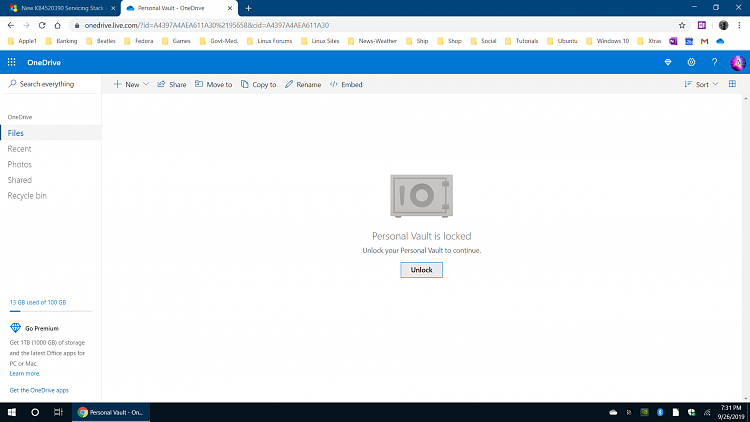This screenshot has width=750, height=422.
Task: Click Rename in the command bar
Action: tap(303, 84)
